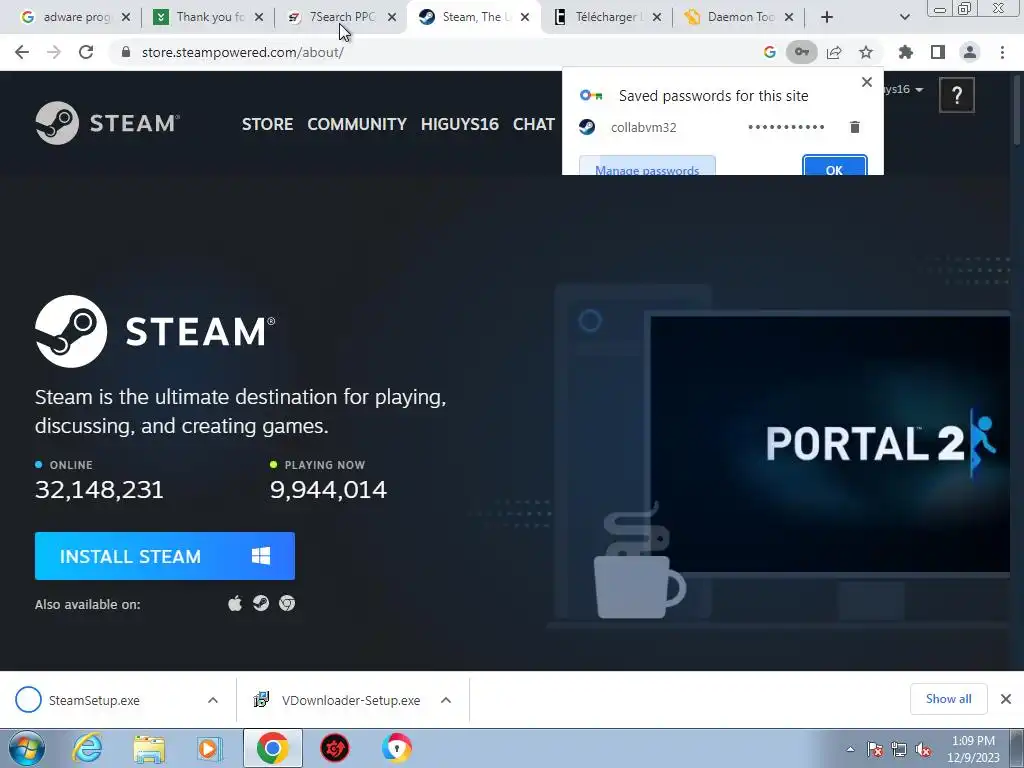Click the Steam Deck availability icon

(x=261, y=603)
